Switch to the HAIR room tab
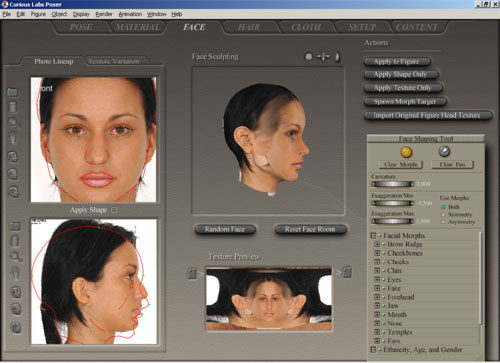Screen dimensions: 500x363 pos(249,27)
